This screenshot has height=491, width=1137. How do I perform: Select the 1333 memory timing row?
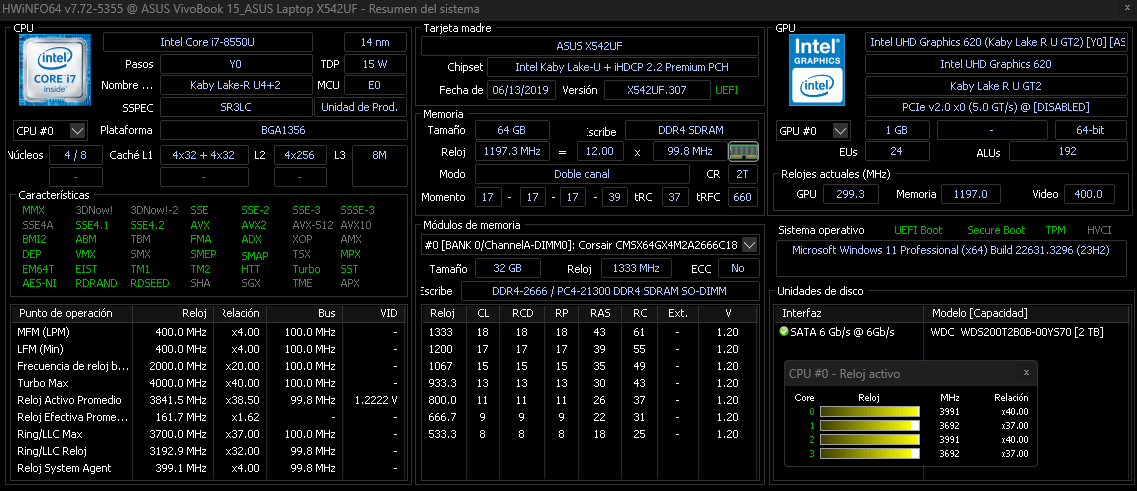point(590,332)
